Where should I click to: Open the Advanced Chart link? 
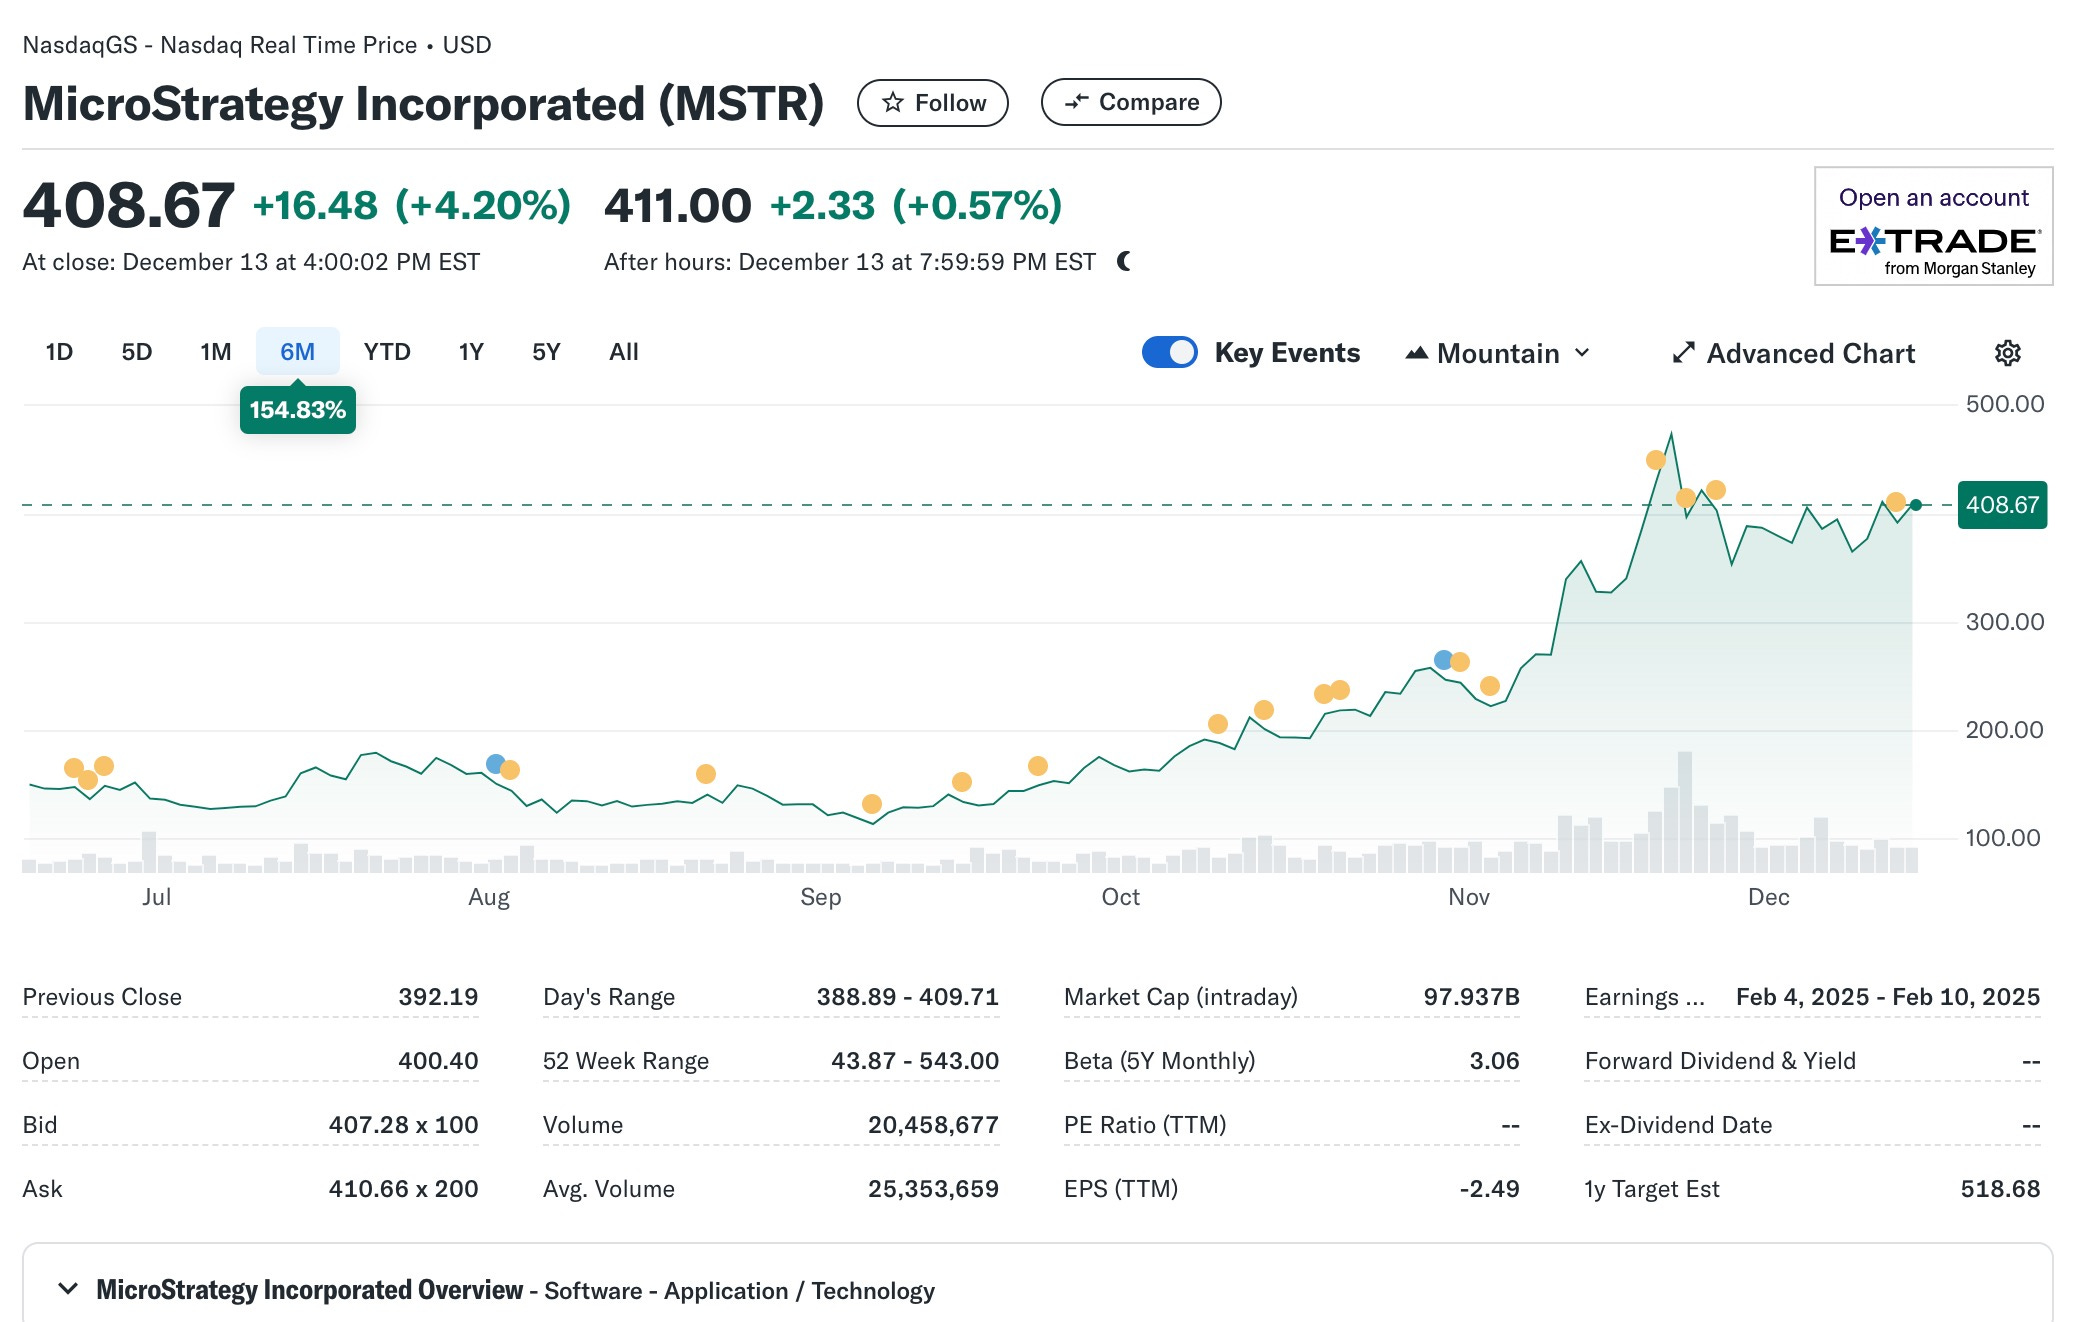coord(1794,353)
